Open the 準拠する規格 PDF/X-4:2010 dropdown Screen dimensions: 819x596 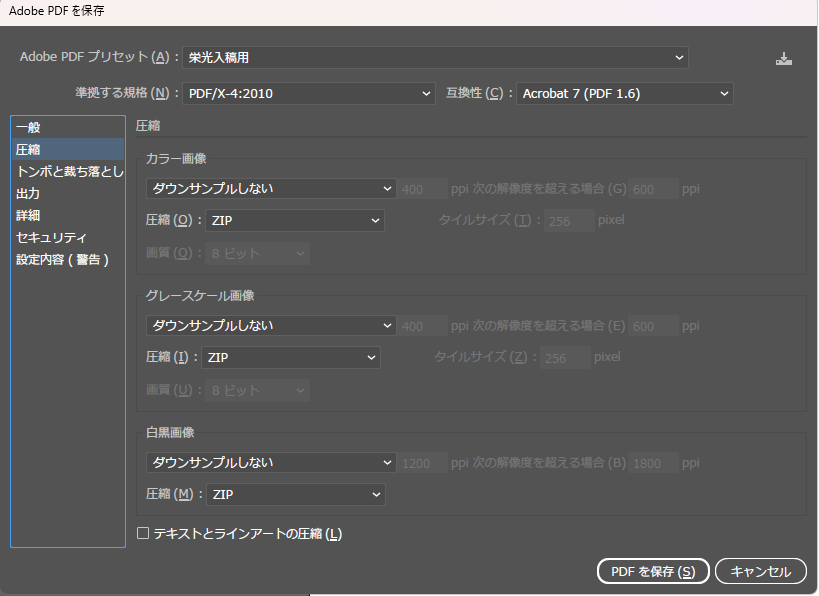tap(309, 94)
